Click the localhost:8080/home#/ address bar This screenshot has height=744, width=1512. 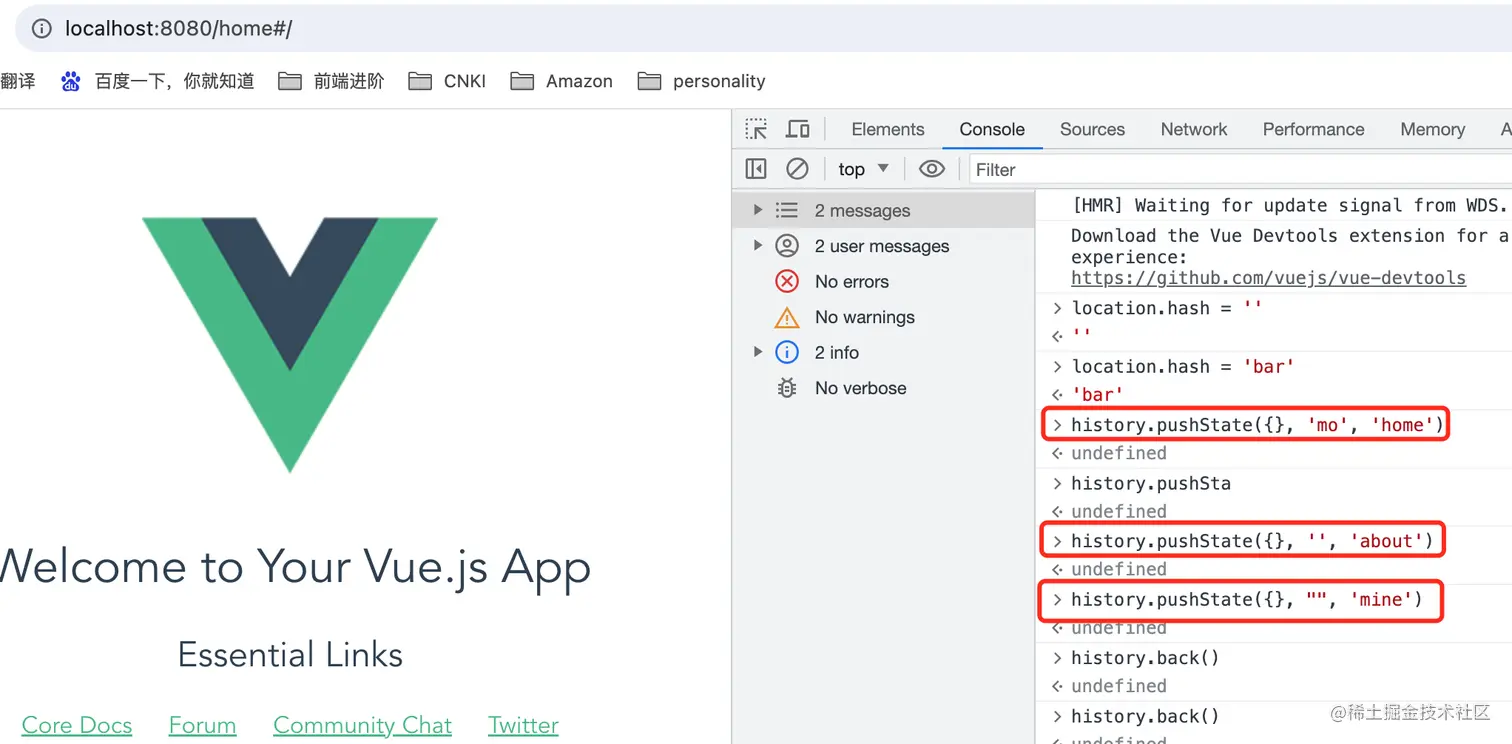click(x=764, y=29)
